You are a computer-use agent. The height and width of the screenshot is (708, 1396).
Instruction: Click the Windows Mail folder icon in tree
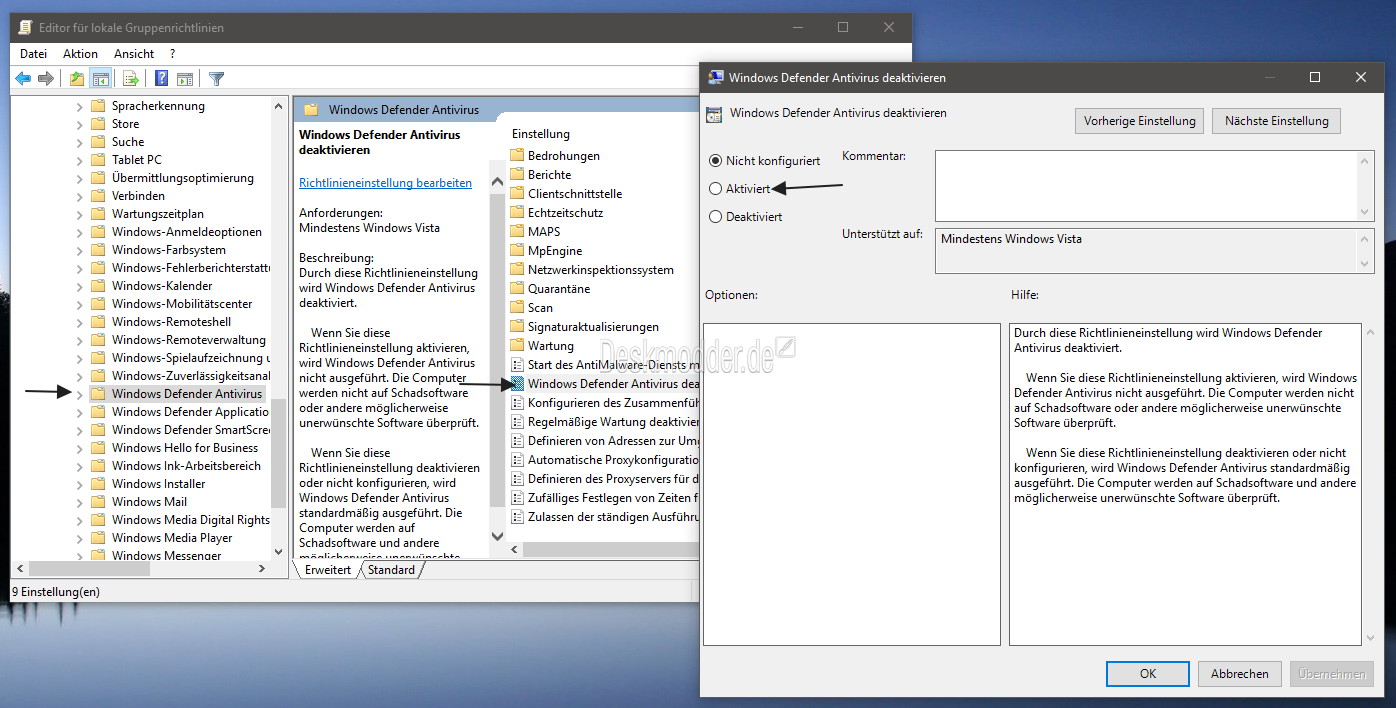pyautogui.click(x=98, y=501)
